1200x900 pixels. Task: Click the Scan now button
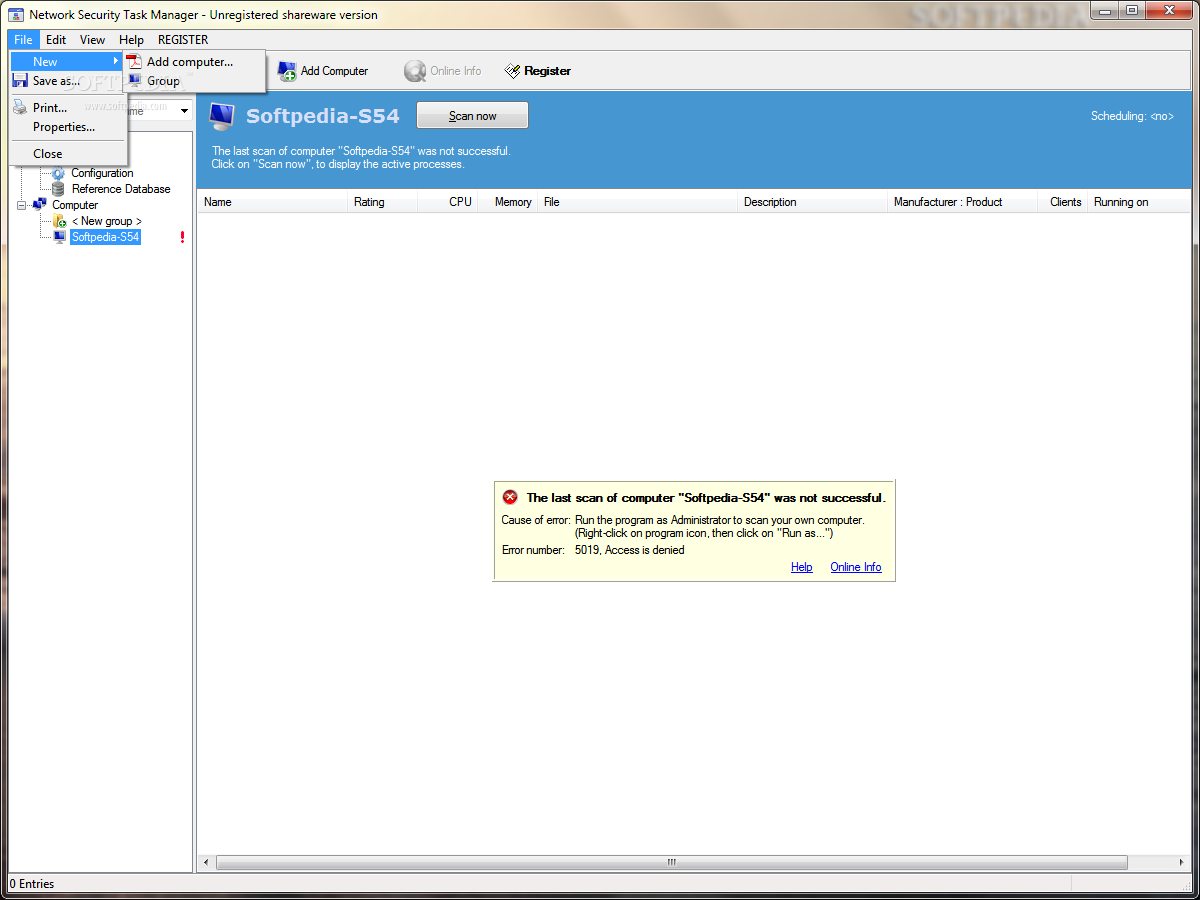coord(472,116)
